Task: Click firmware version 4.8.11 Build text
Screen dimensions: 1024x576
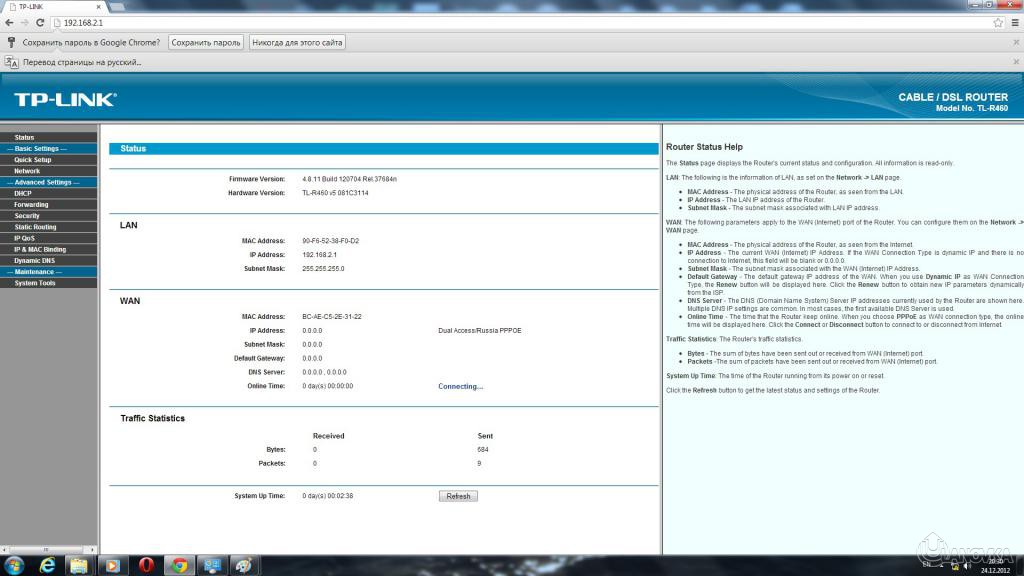Action: click(349, 179)
